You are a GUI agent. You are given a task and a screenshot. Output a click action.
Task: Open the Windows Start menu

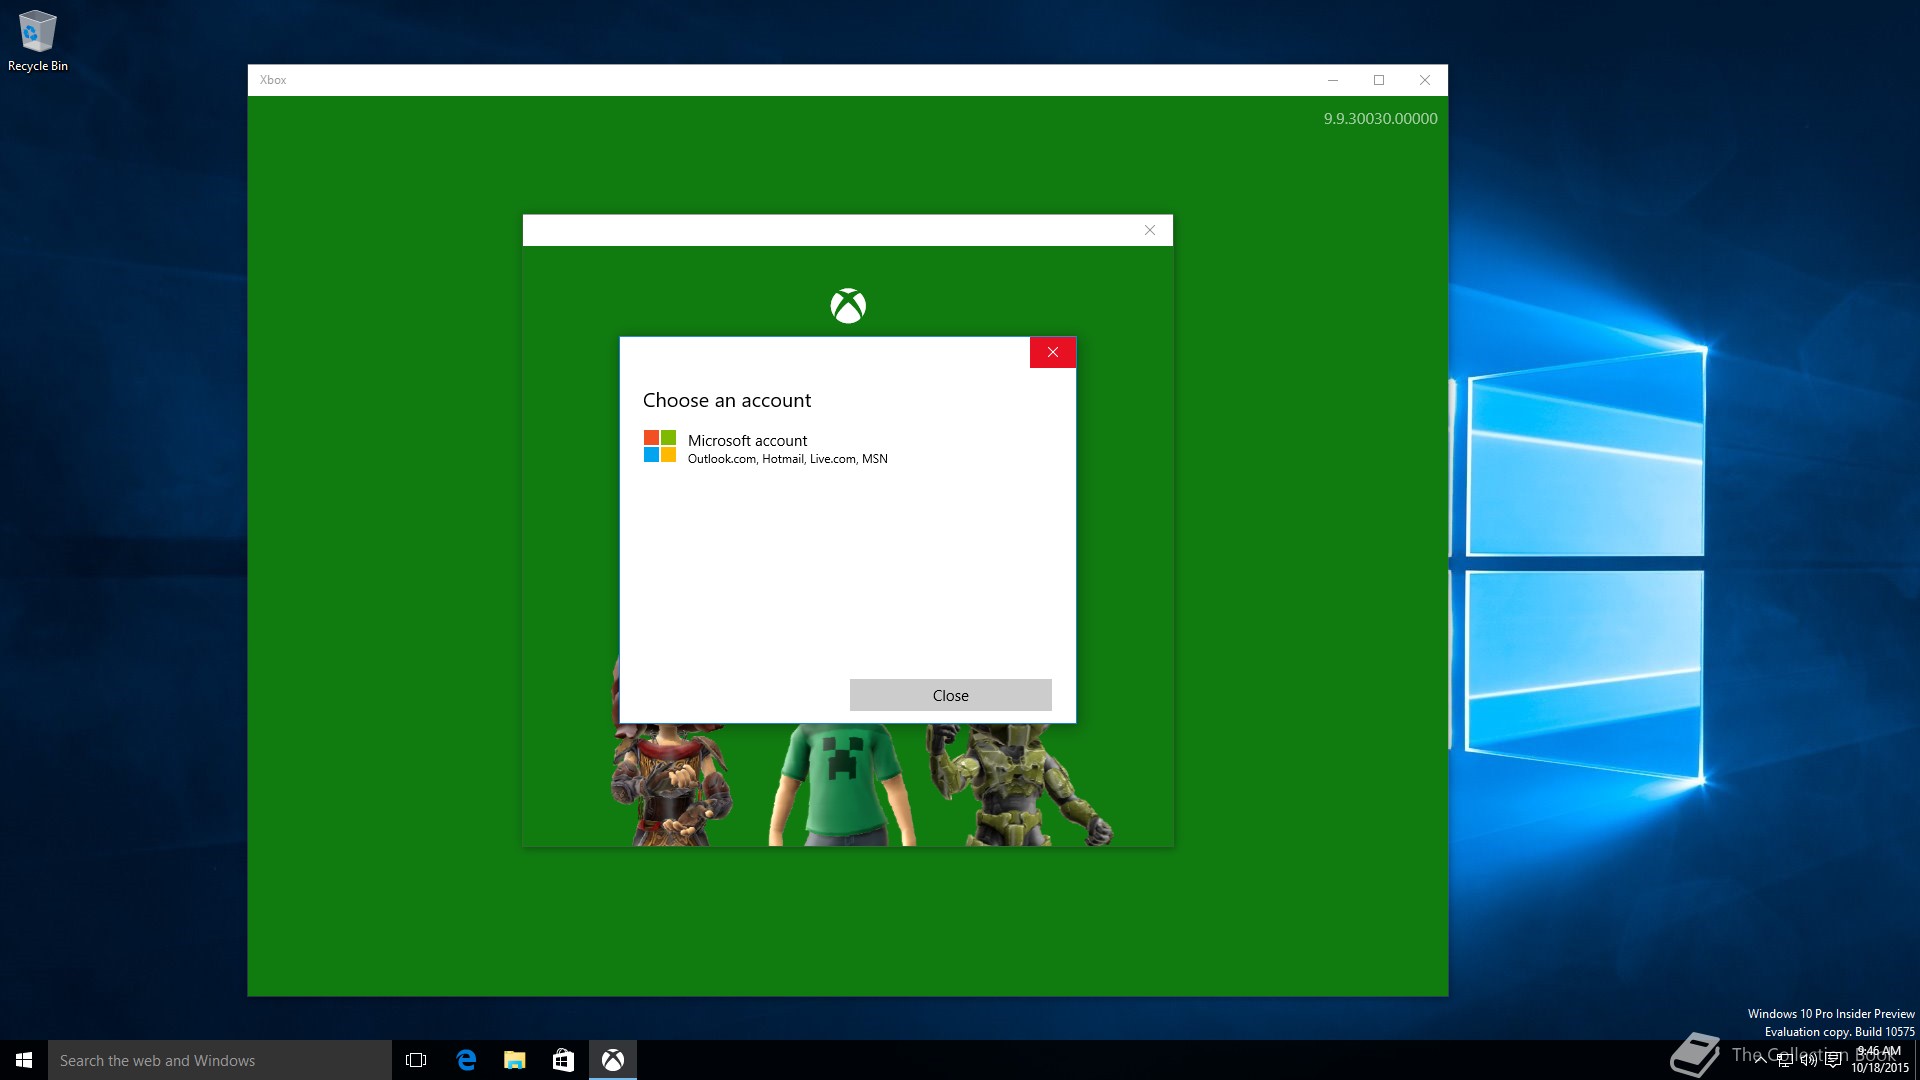click(x=24, y=1060)
